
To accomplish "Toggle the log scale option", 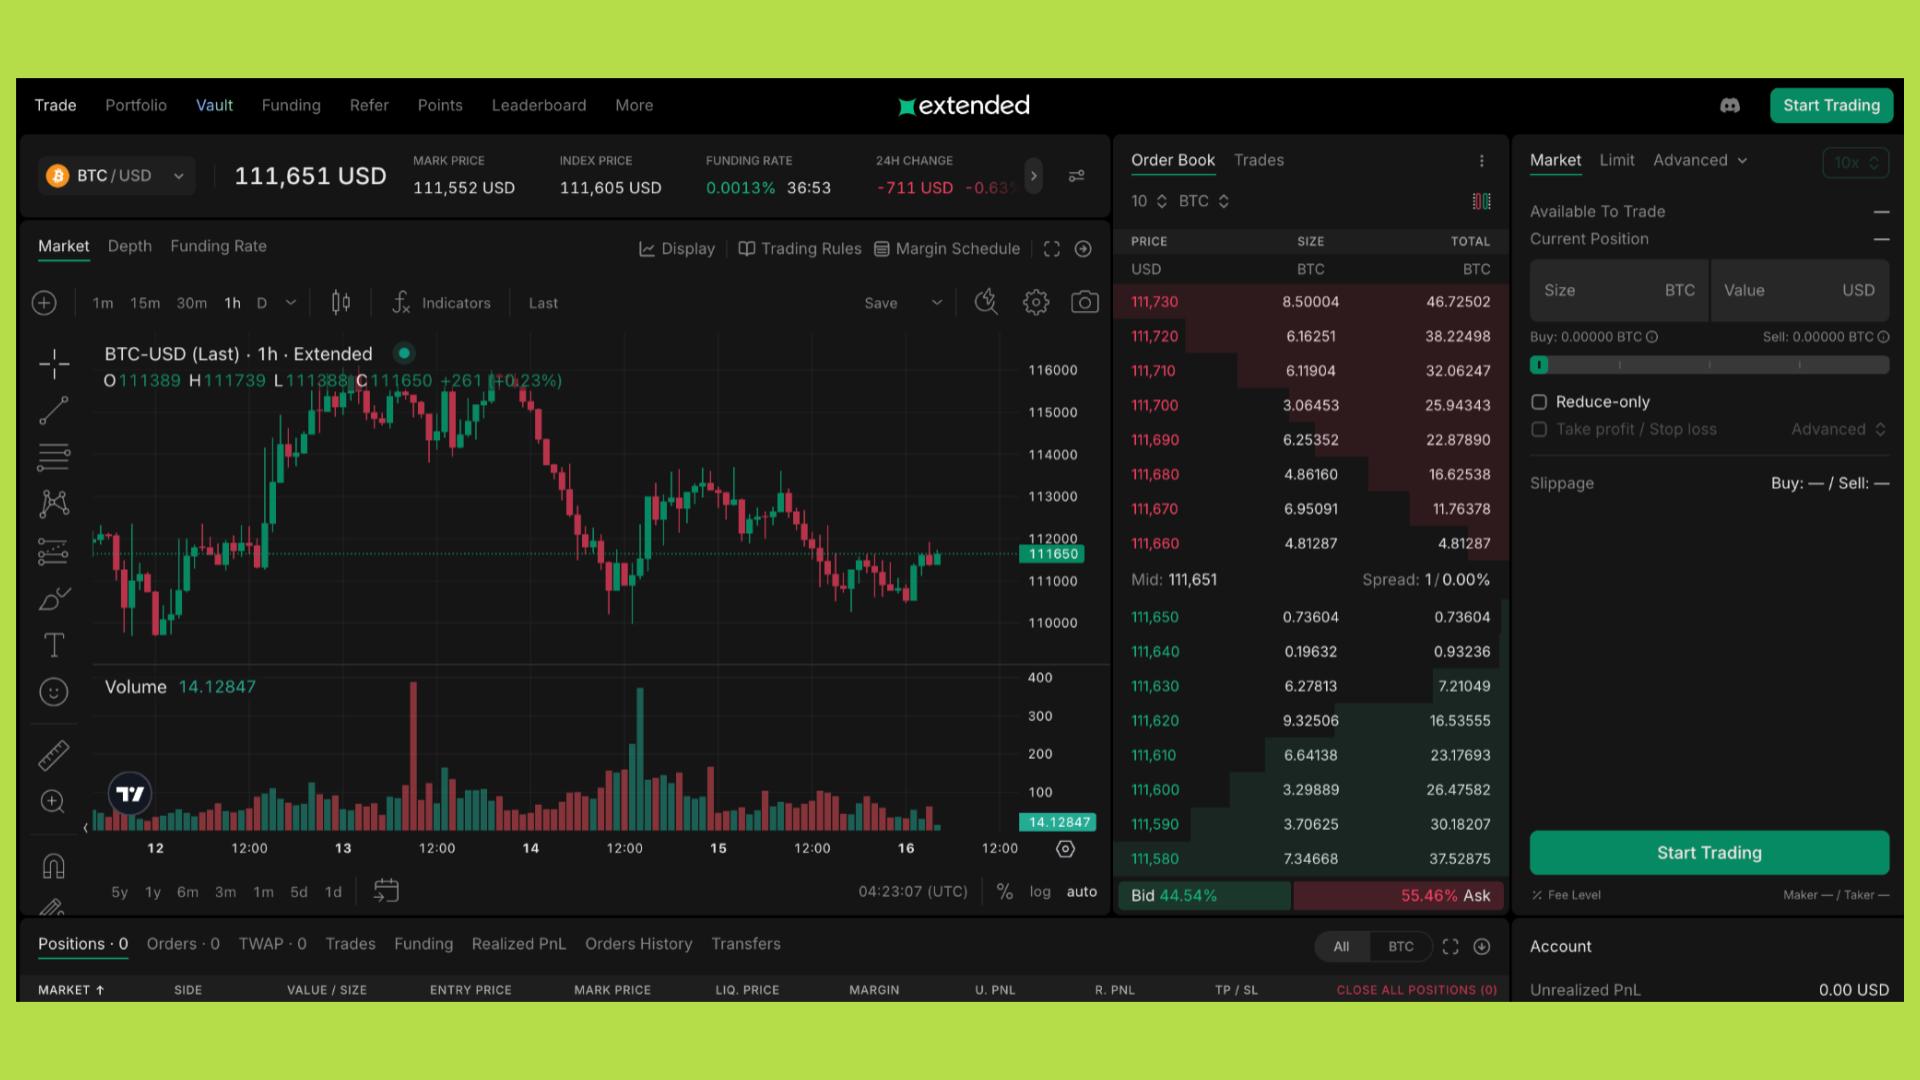I will point(1040,891).
